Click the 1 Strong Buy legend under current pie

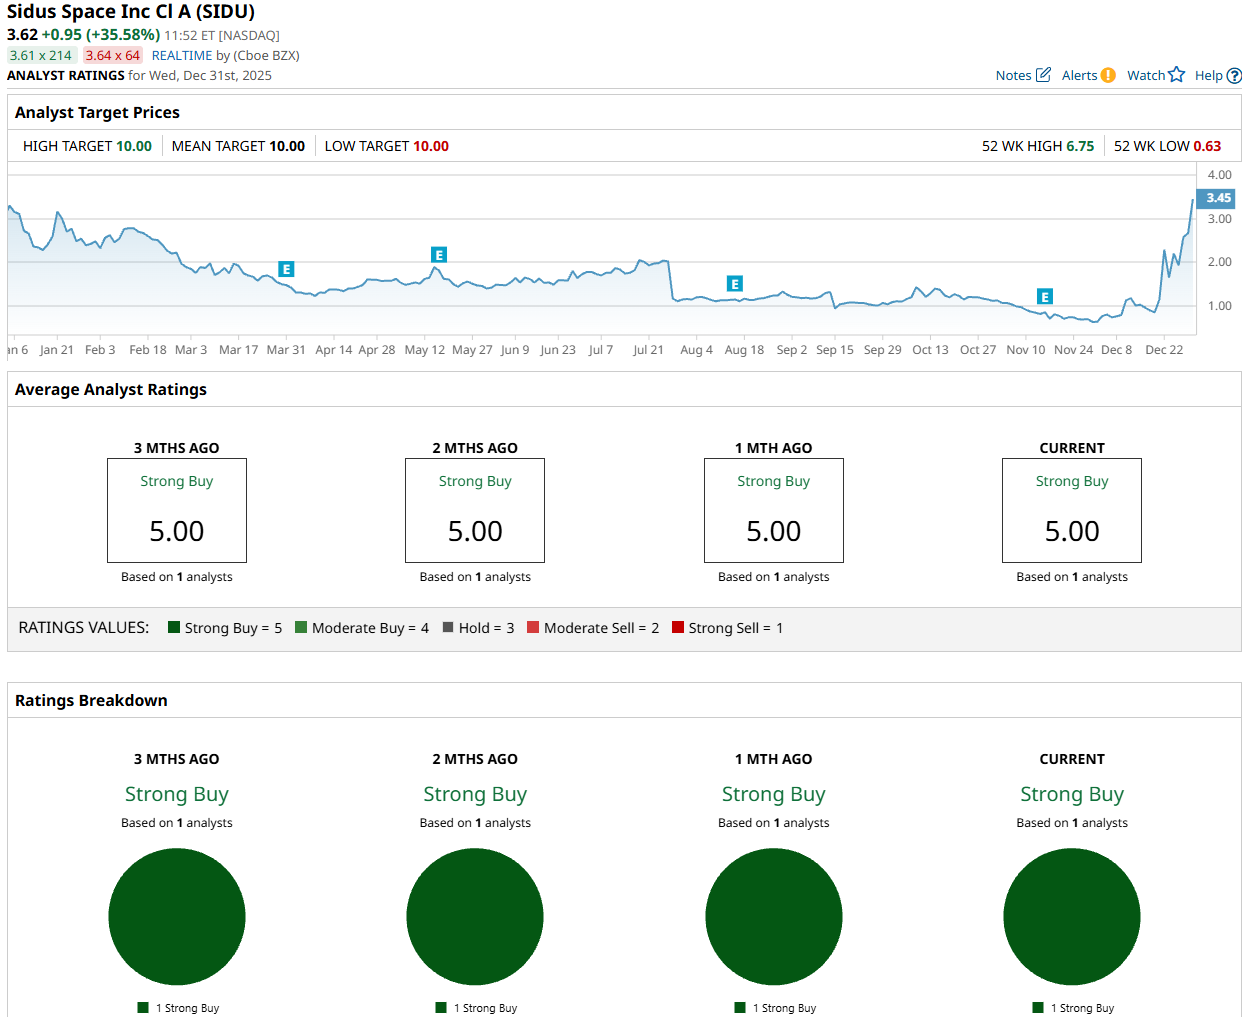(x=1073, y=1008)
